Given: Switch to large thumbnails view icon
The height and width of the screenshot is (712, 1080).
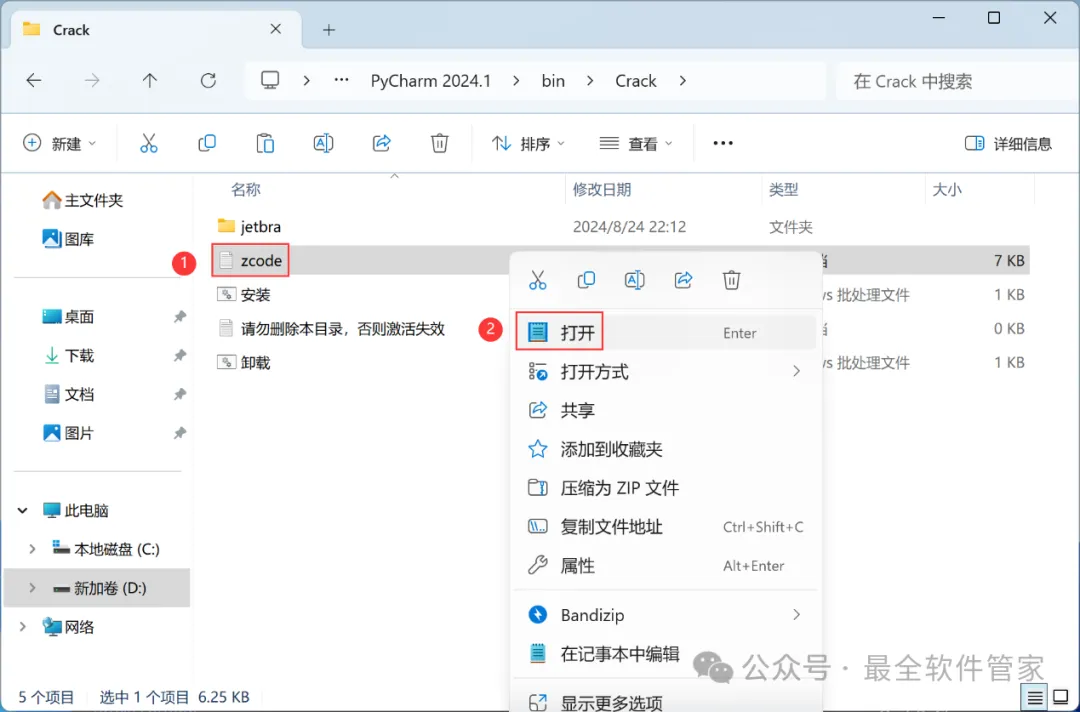Looking at the screenshot, I should click(x=1061, y=698).
